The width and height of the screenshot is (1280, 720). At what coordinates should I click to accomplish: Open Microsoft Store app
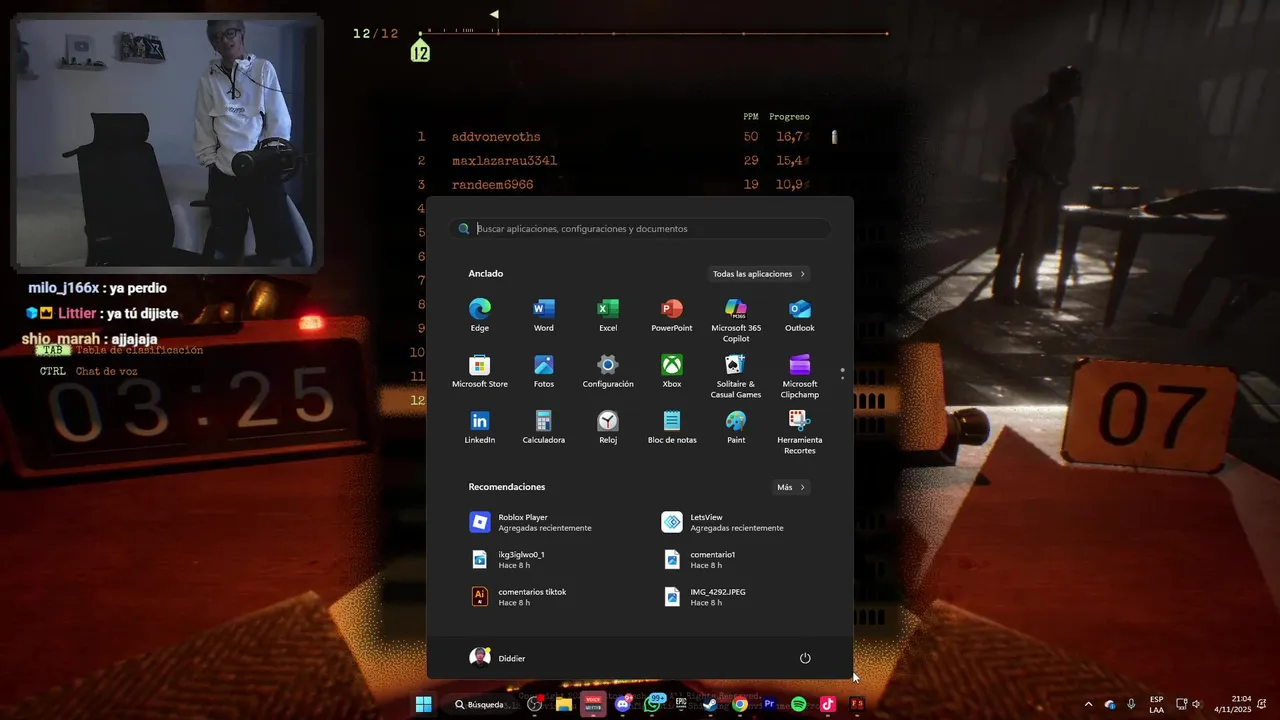tap(480, 370)
